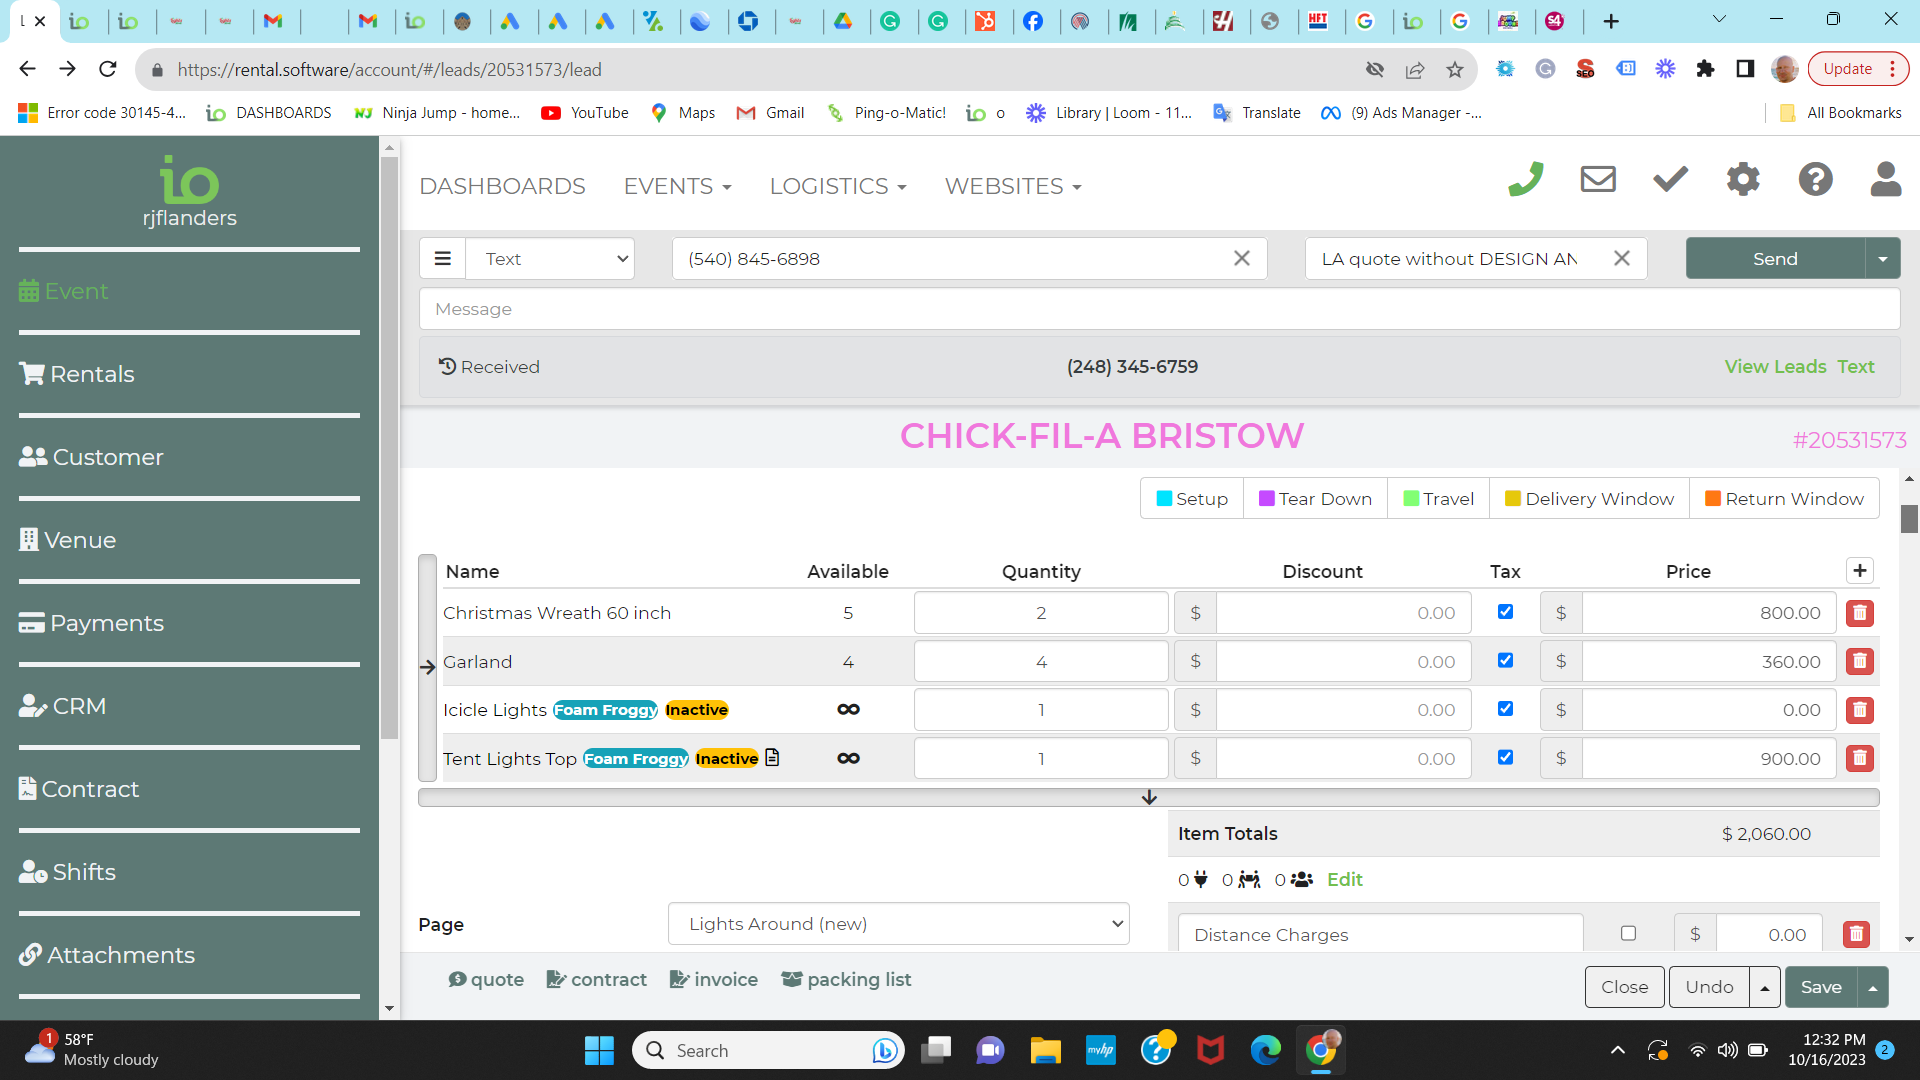Open the note icon on Tent Lights Top
This screenshot has width=1920, height=1080.
[x=772, y=758]
